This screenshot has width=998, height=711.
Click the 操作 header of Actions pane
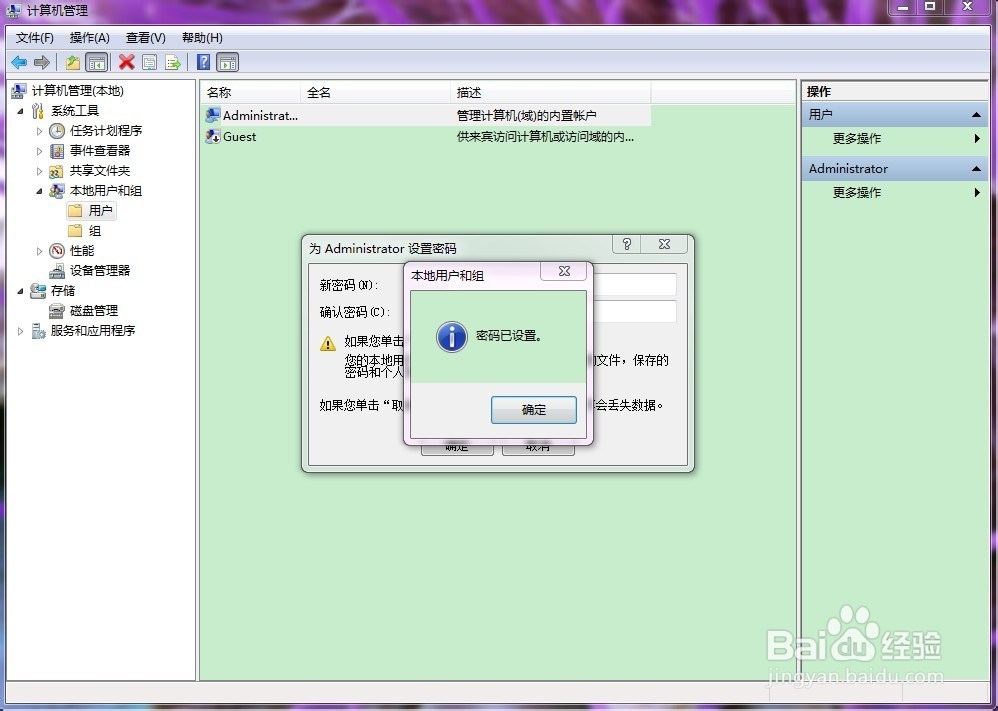pos(819,92)
